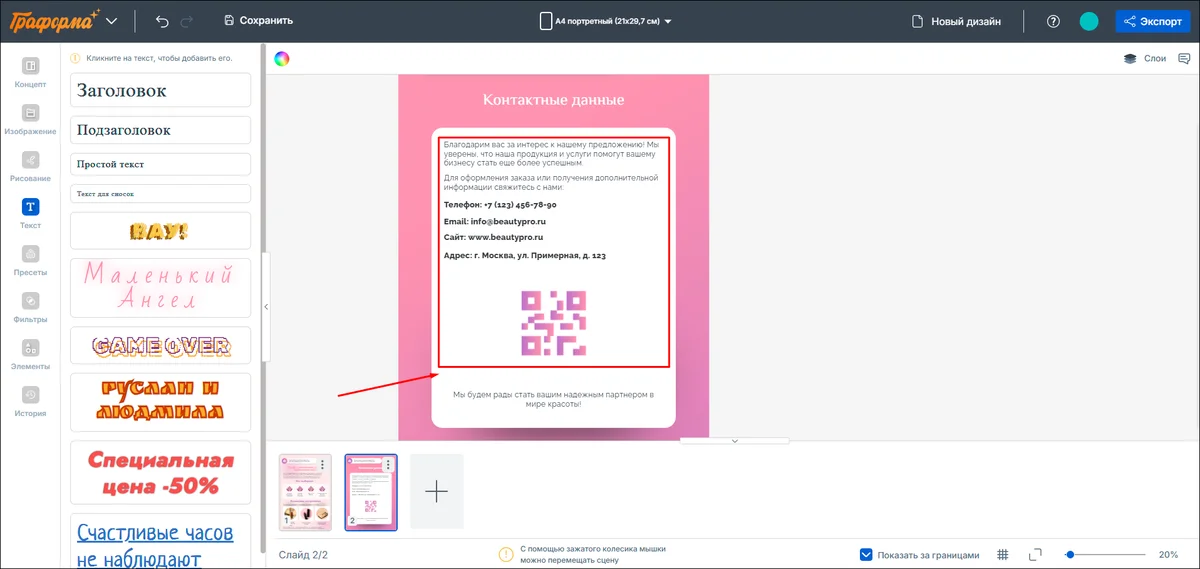Insert Счастливые часов не наблюдают style
Viewport: 1200px width, 569px height.
pos(160,541)
